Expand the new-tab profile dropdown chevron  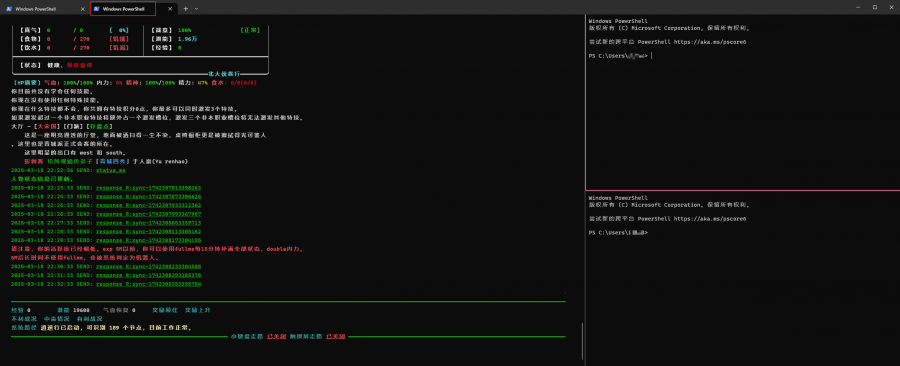click(x=196, y=9)
